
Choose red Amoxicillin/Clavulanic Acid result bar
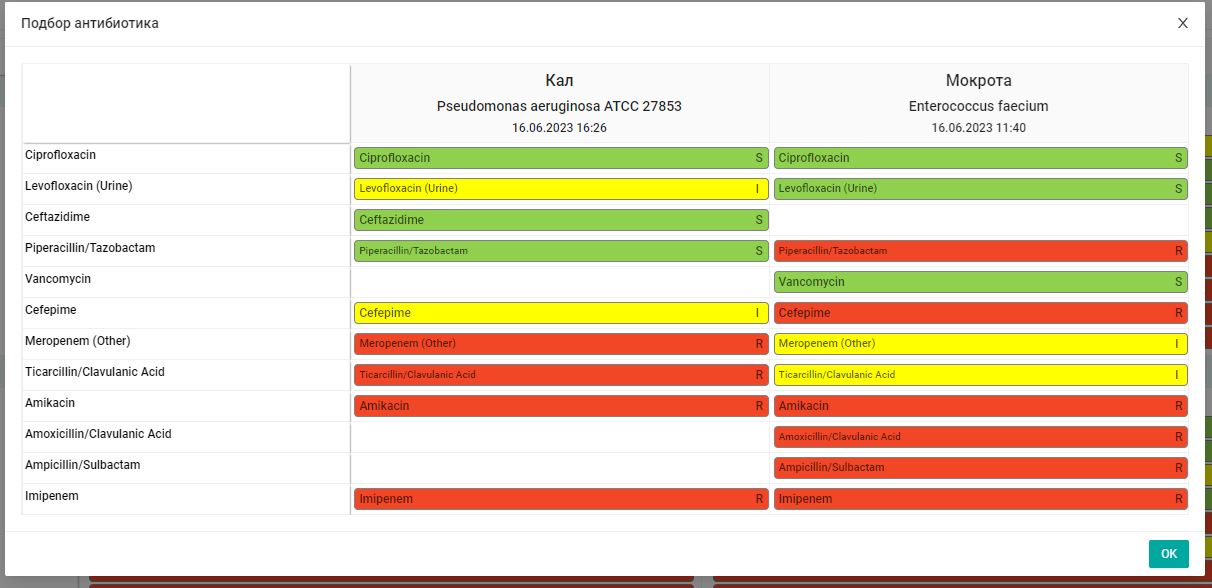[x=980, y=437]
